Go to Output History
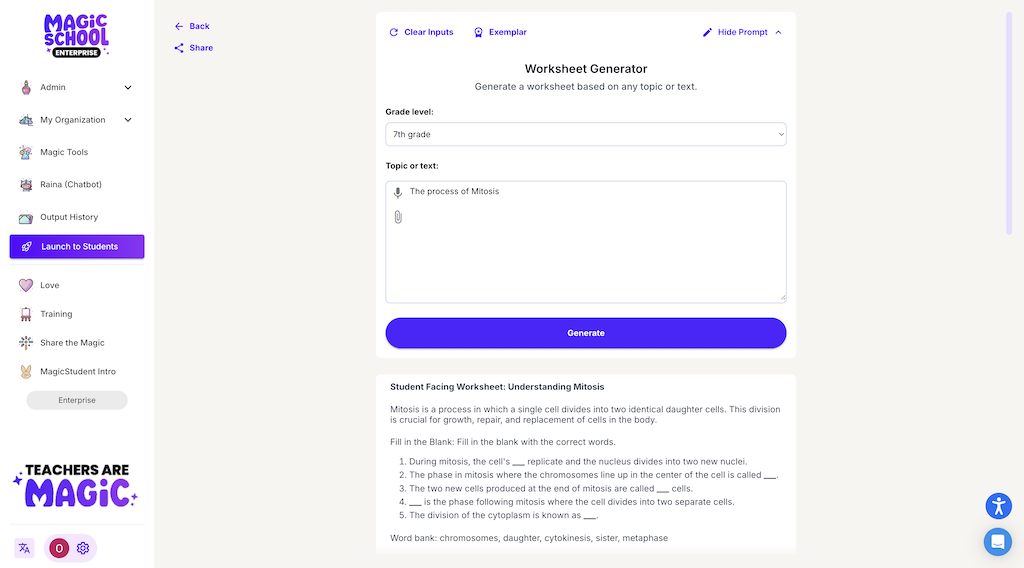This screenshot has height=568, width=1024. (x=68, y=217)
